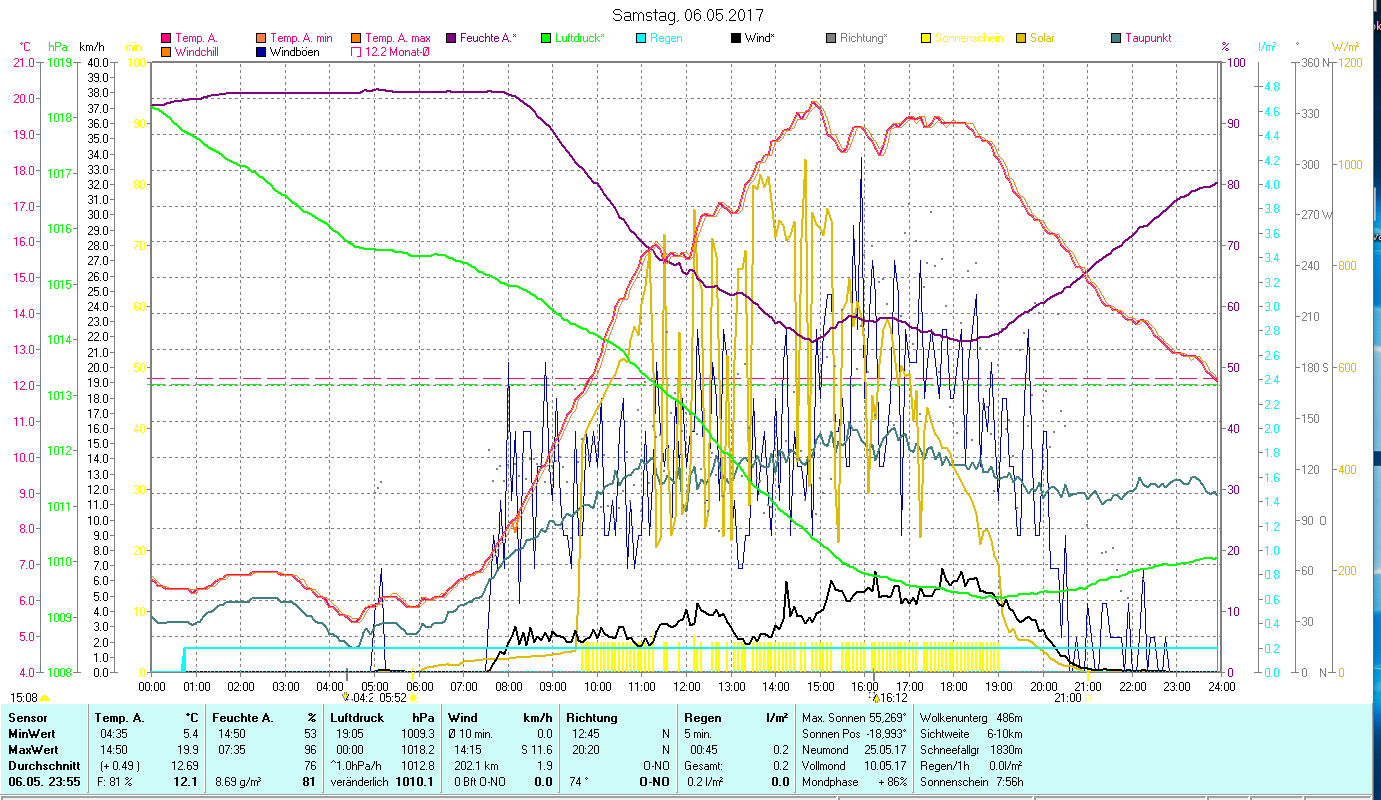Click the Sonnenschein 7:56h entry
Screen dimensions: 1381x800
coord(970,782)
